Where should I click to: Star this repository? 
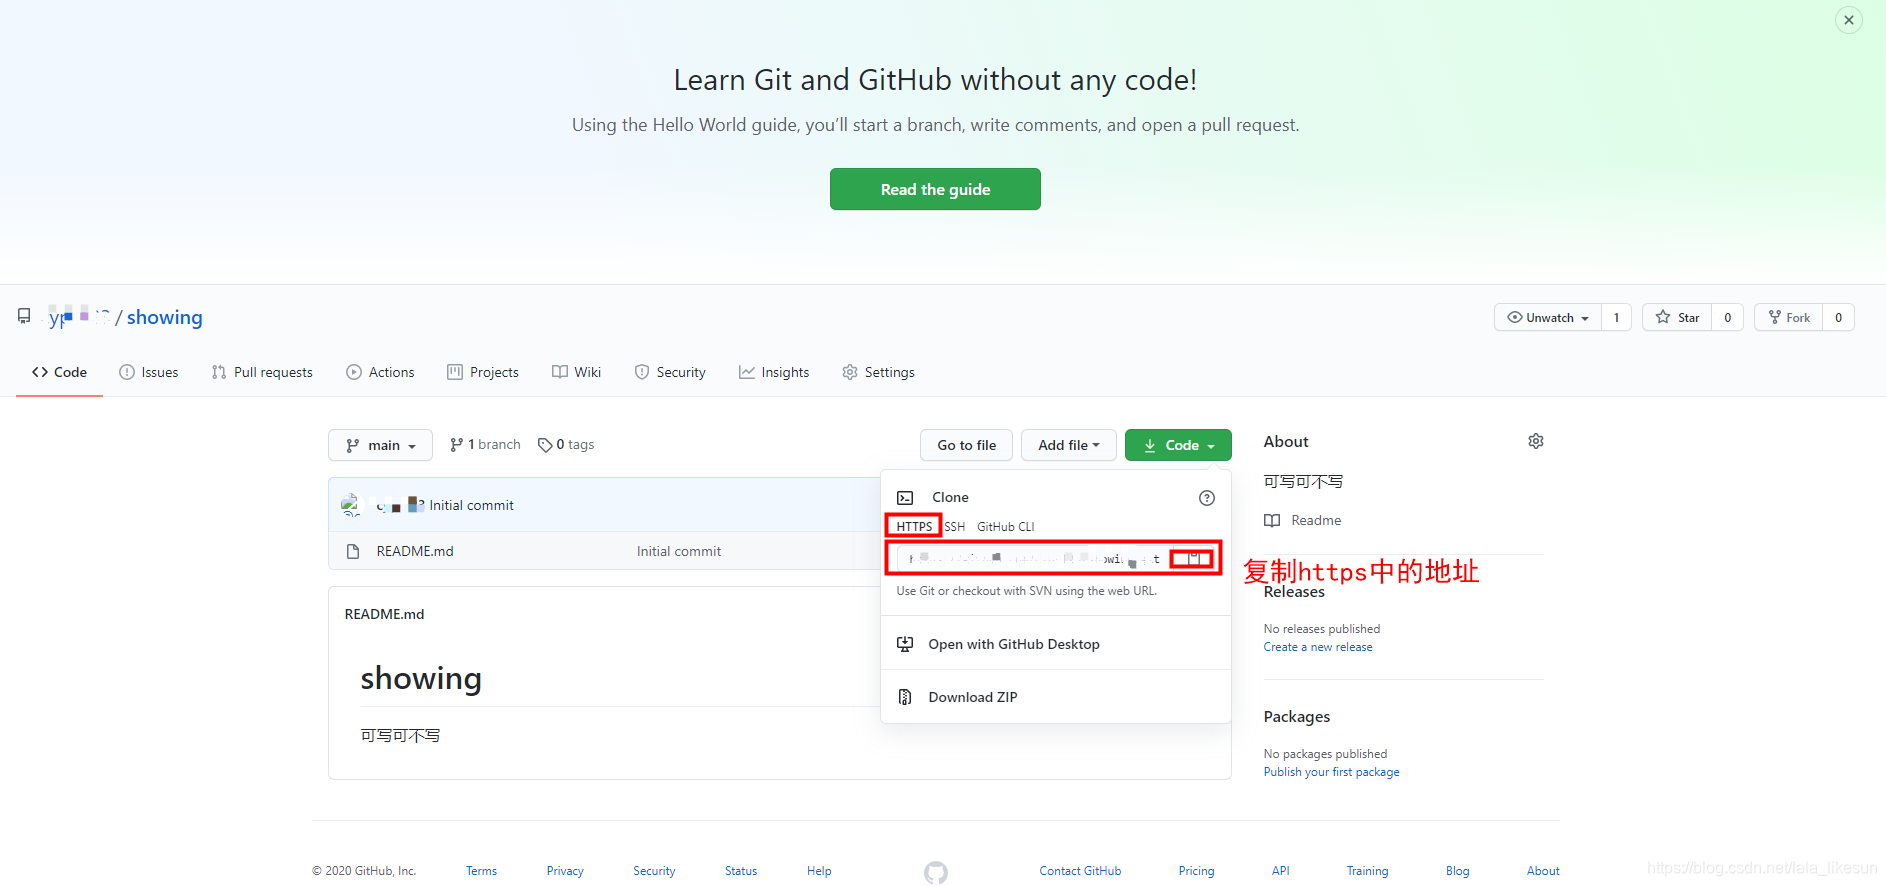pos(1677,317)
